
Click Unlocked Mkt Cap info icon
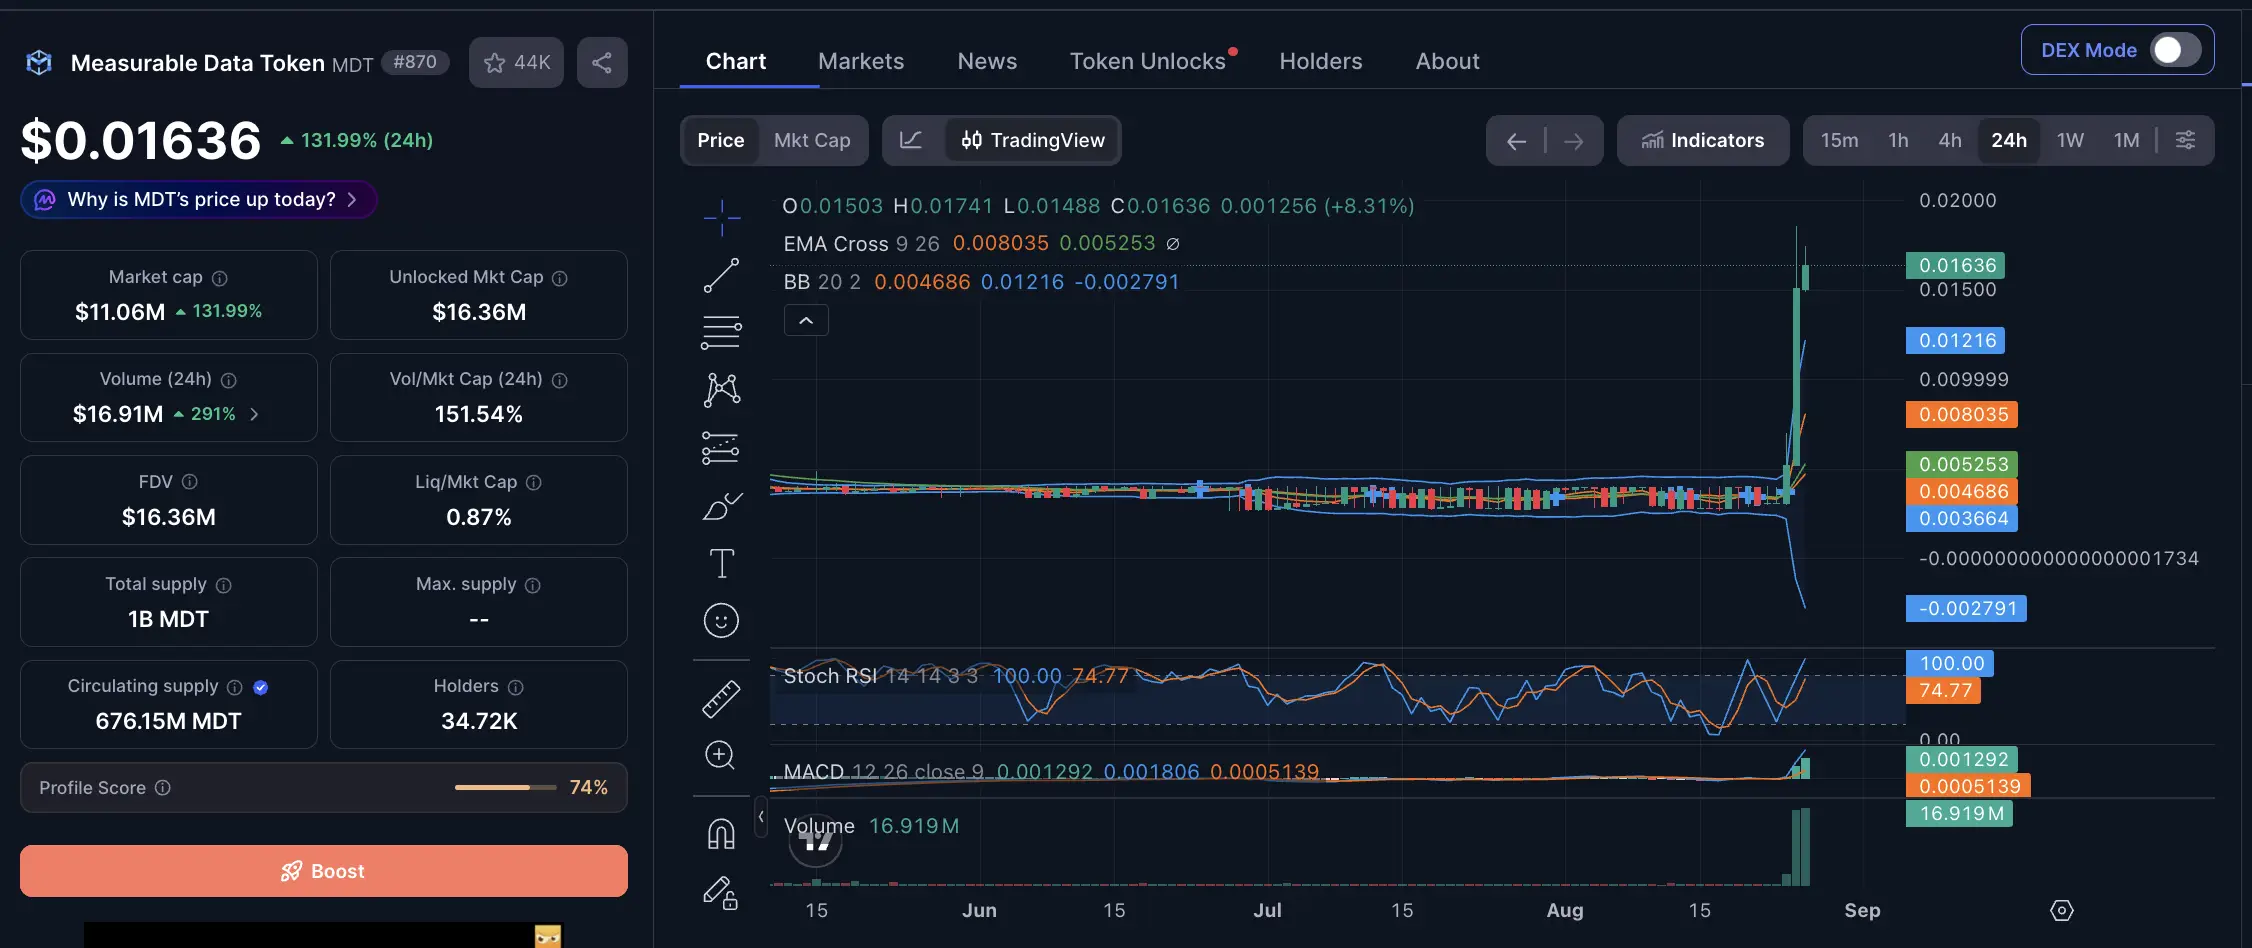click(x=560, y=278)
